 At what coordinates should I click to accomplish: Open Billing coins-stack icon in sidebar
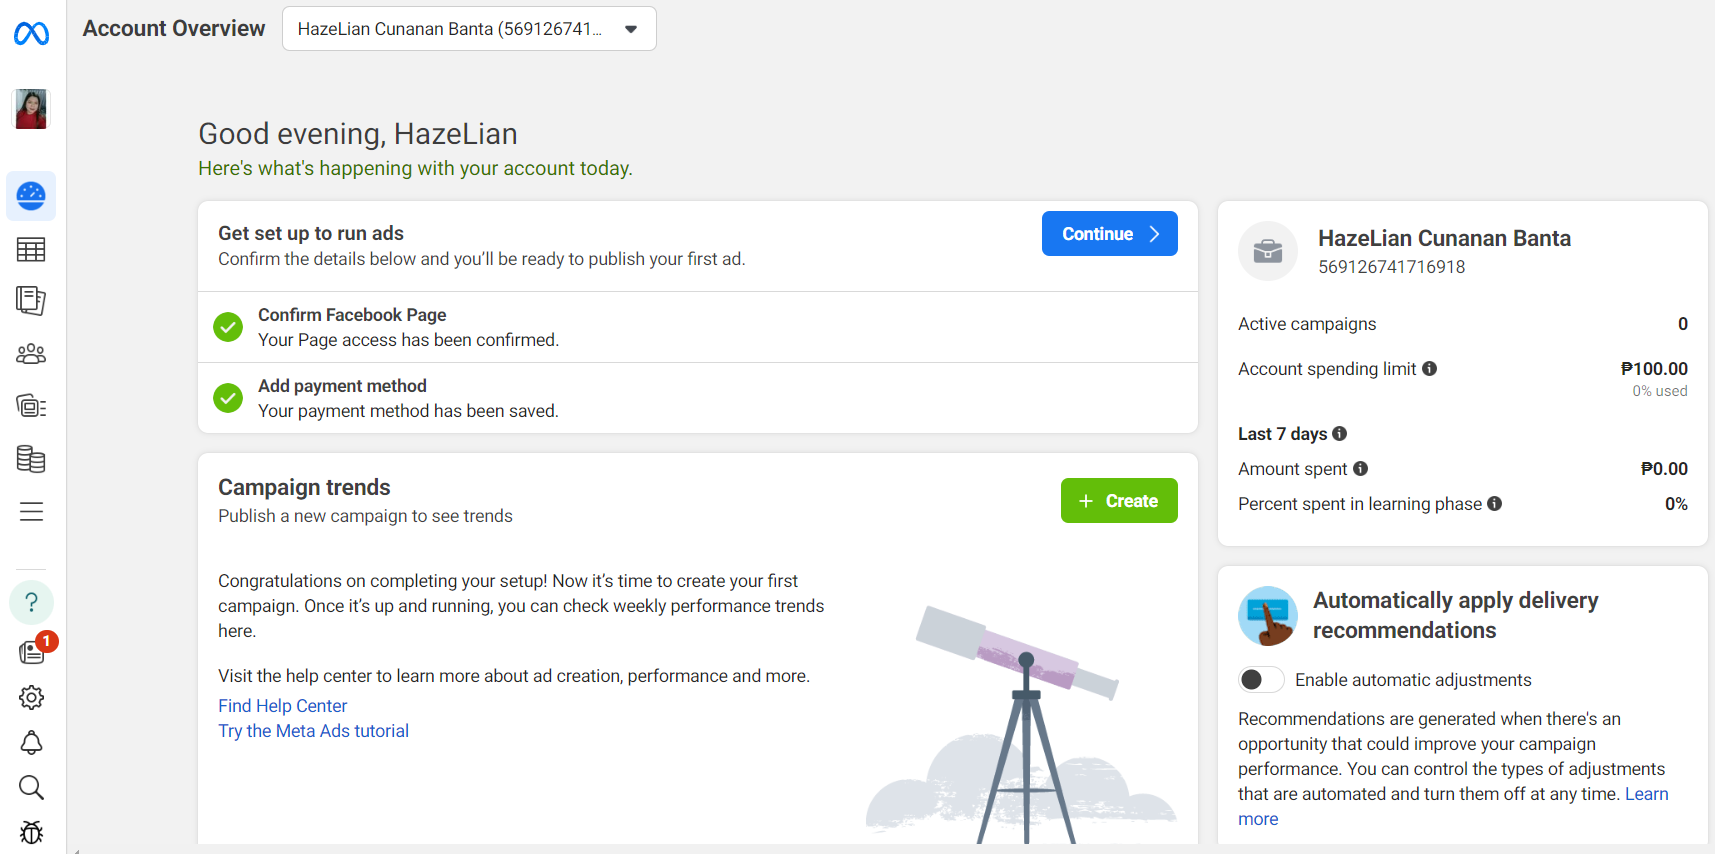(31, 459)
